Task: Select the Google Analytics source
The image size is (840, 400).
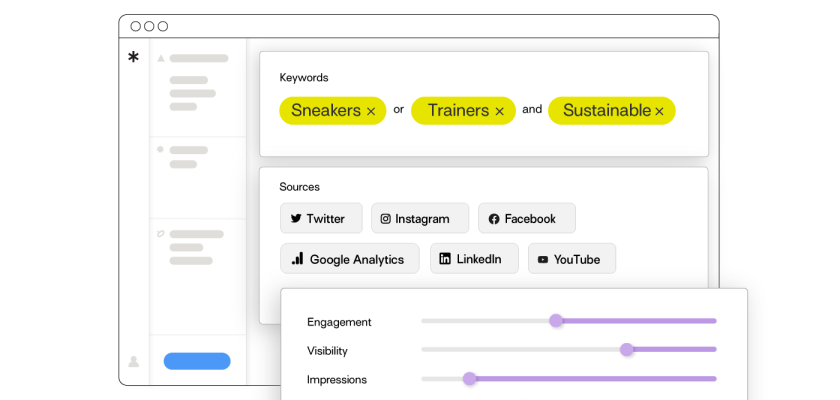Action: (x=348, y=259)
